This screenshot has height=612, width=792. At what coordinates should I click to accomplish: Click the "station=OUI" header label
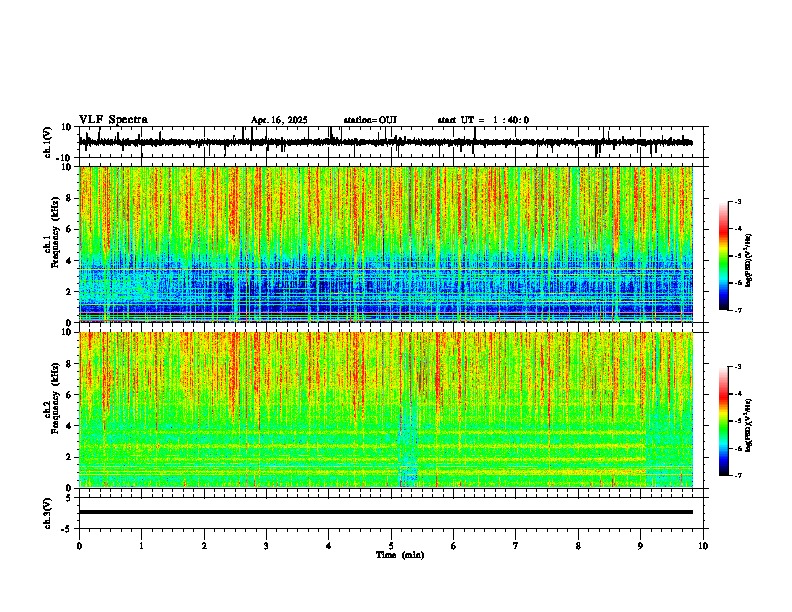point(370,120)
